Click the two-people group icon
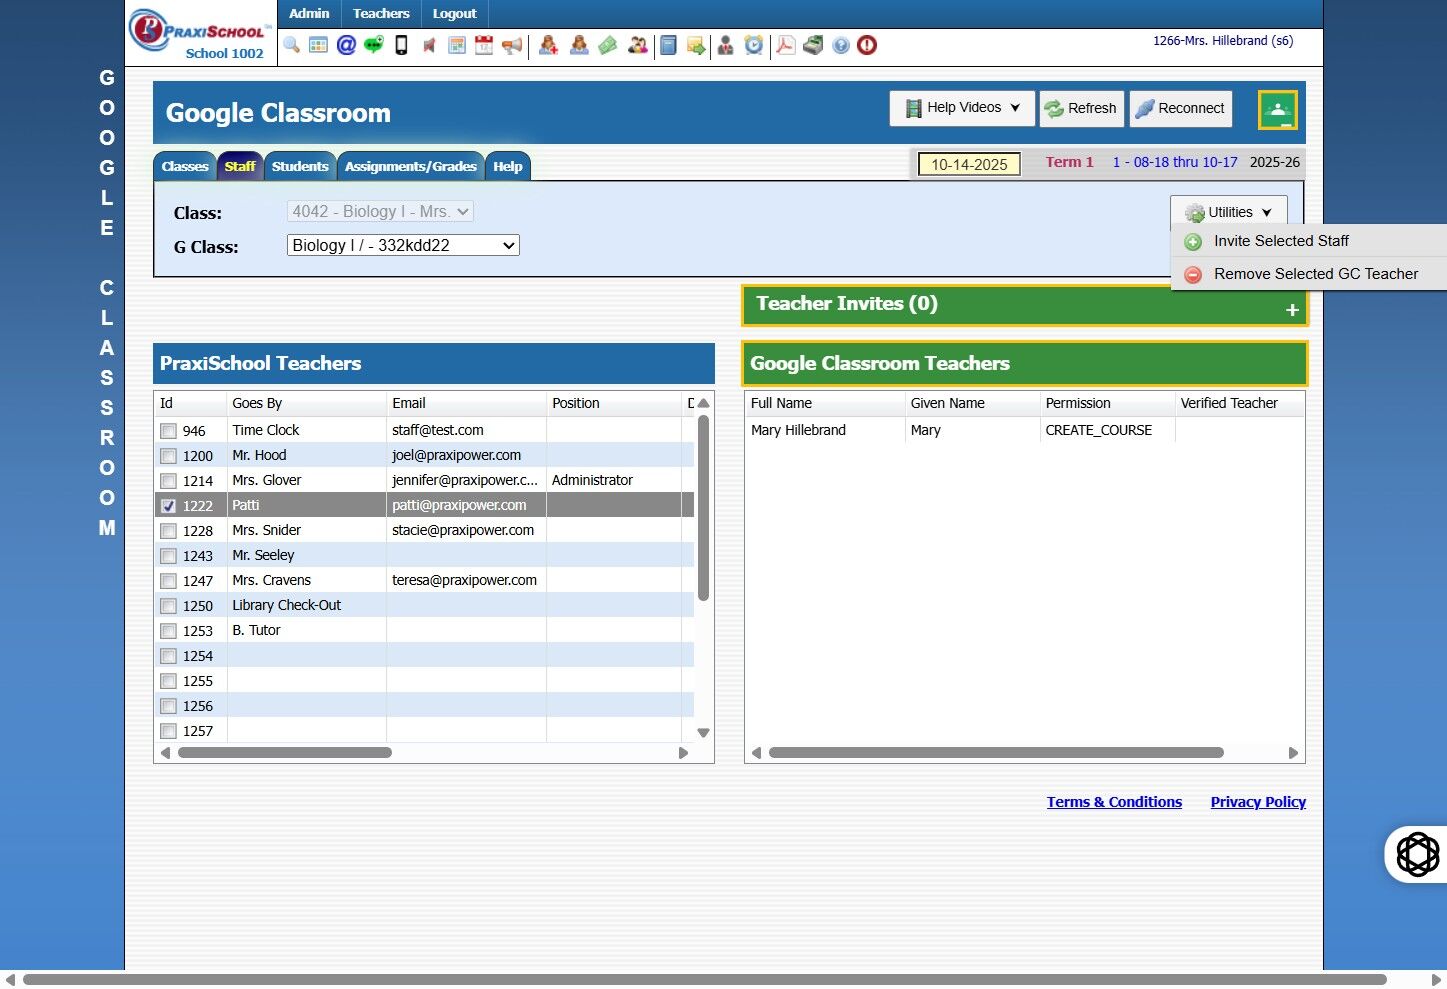Viewport: 1447px width, 989px height. pyautogui.click(x=637, y=45)
